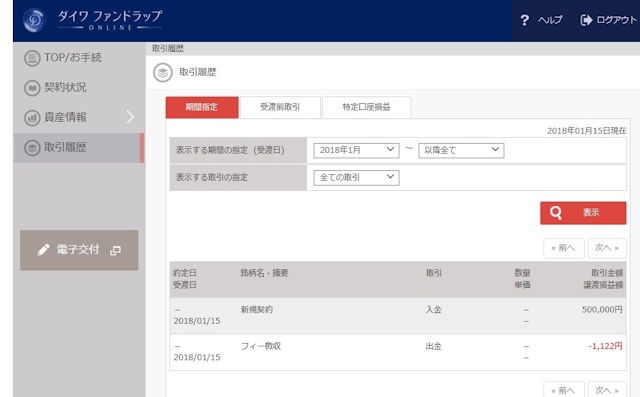Image resolution: width=640 pixels, height=397 pixels.
Task: Click the upper 次へ» pagination button
Action: tap(607, 248)
